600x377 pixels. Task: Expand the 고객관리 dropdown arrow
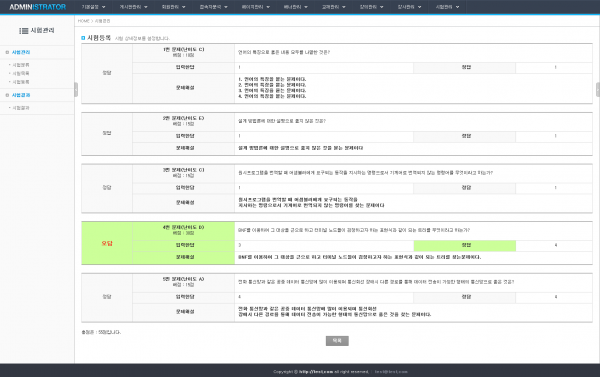click(x=344, y=7)
